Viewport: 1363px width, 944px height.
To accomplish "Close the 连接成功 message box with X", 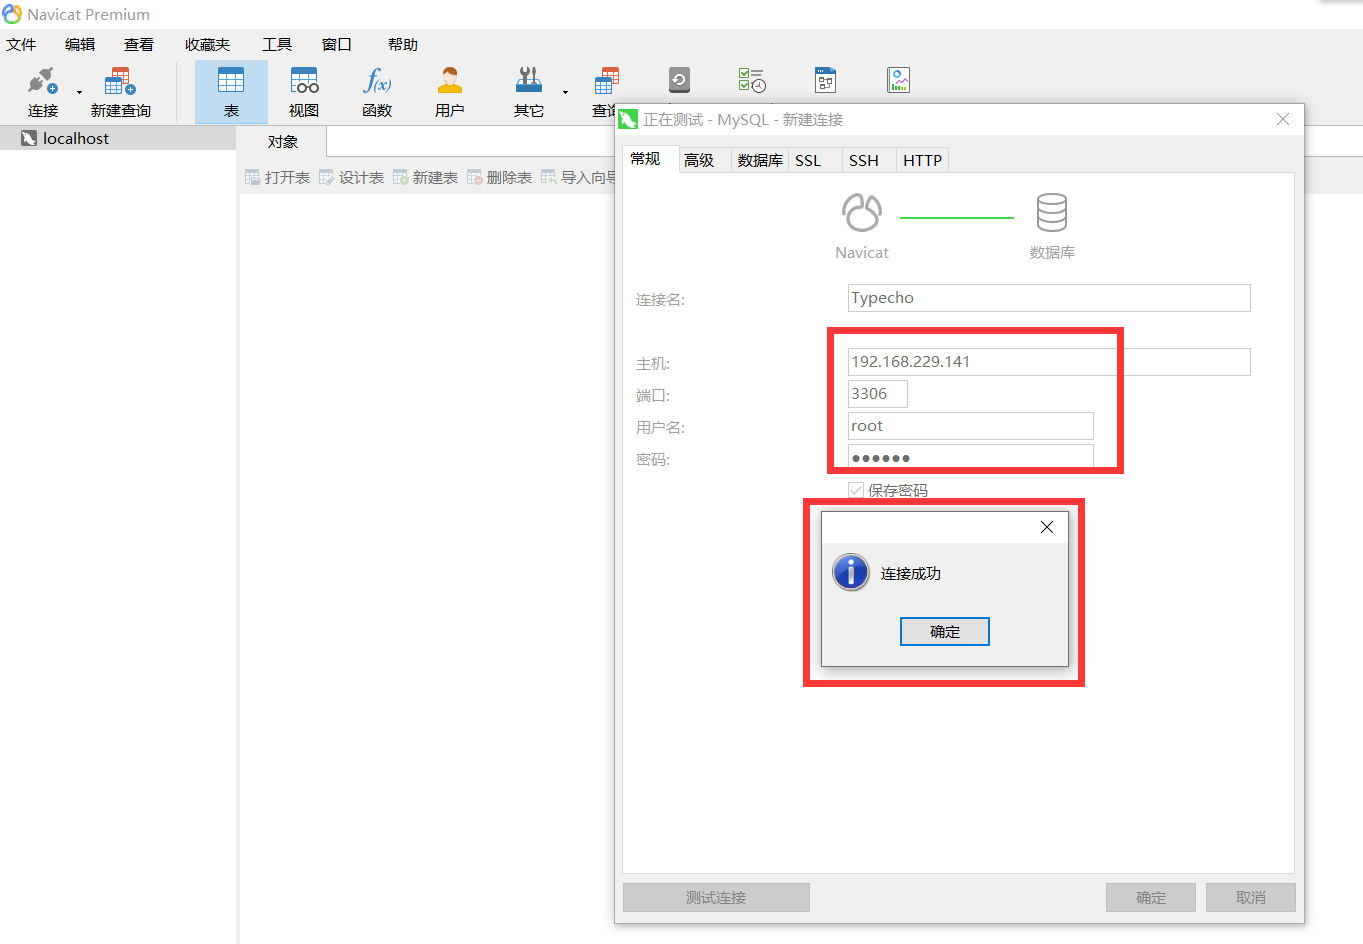I will point(1047,527).
